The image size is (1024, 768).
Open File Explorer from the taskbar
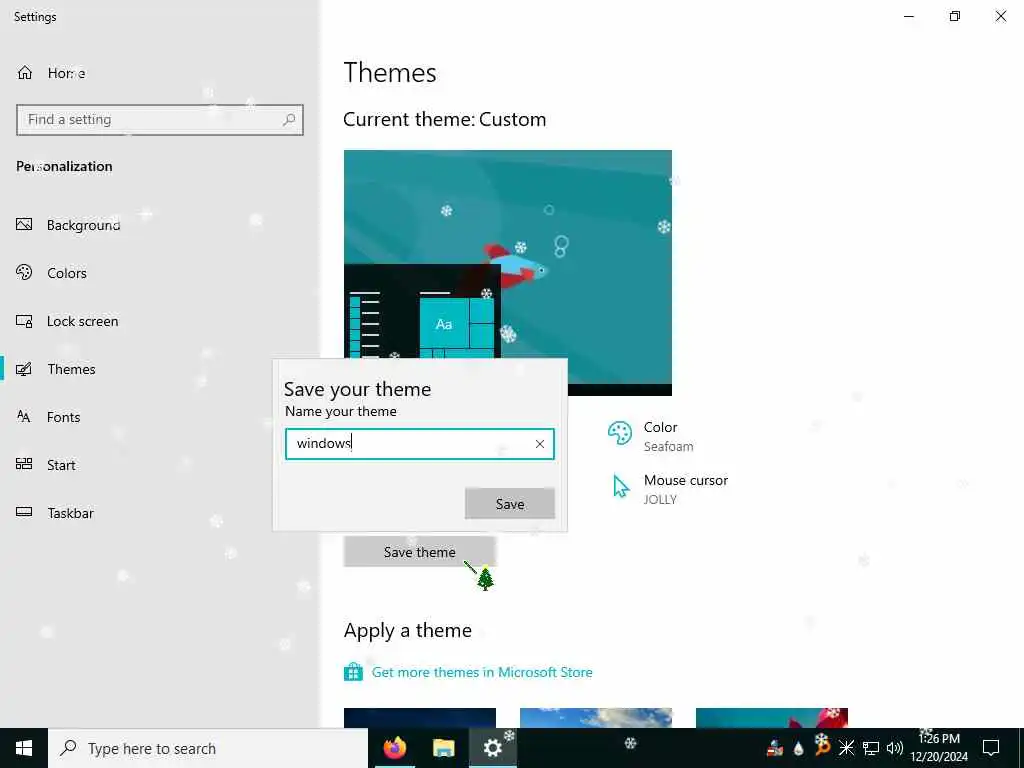point(443,748)
